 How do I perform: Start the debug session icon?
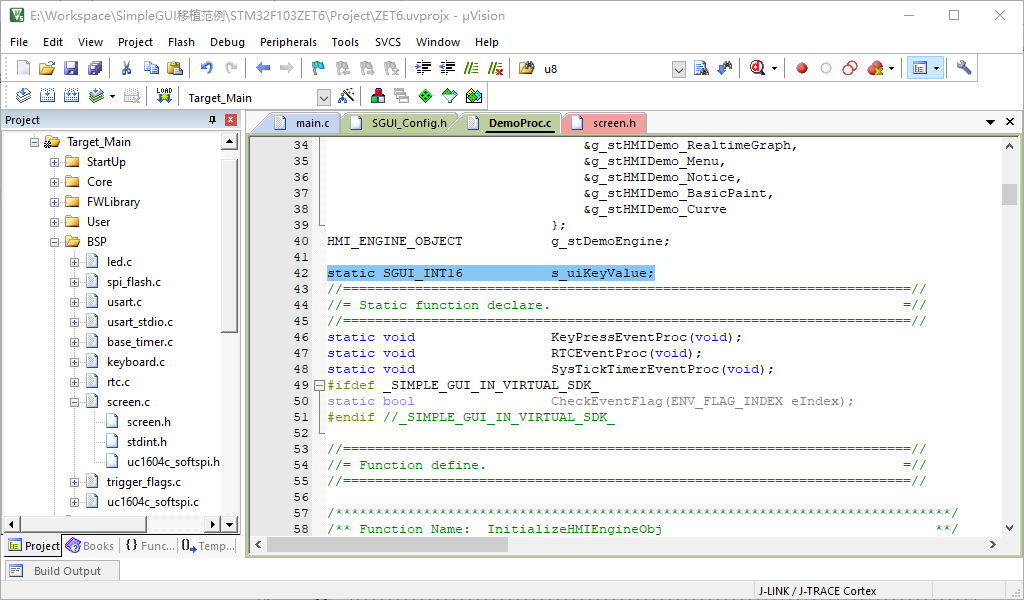point(757,68)
